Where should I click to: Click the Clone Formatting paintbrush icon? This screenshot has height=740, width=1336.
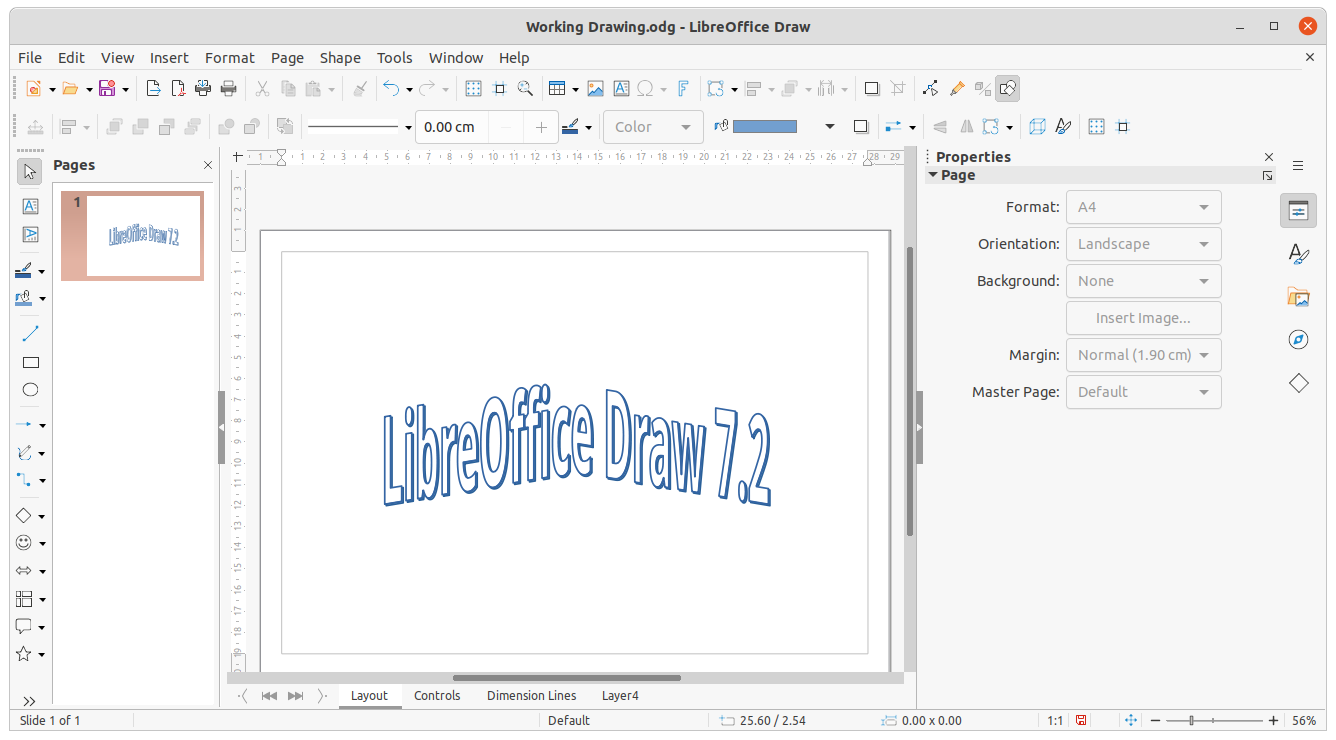tap(361, 89)
